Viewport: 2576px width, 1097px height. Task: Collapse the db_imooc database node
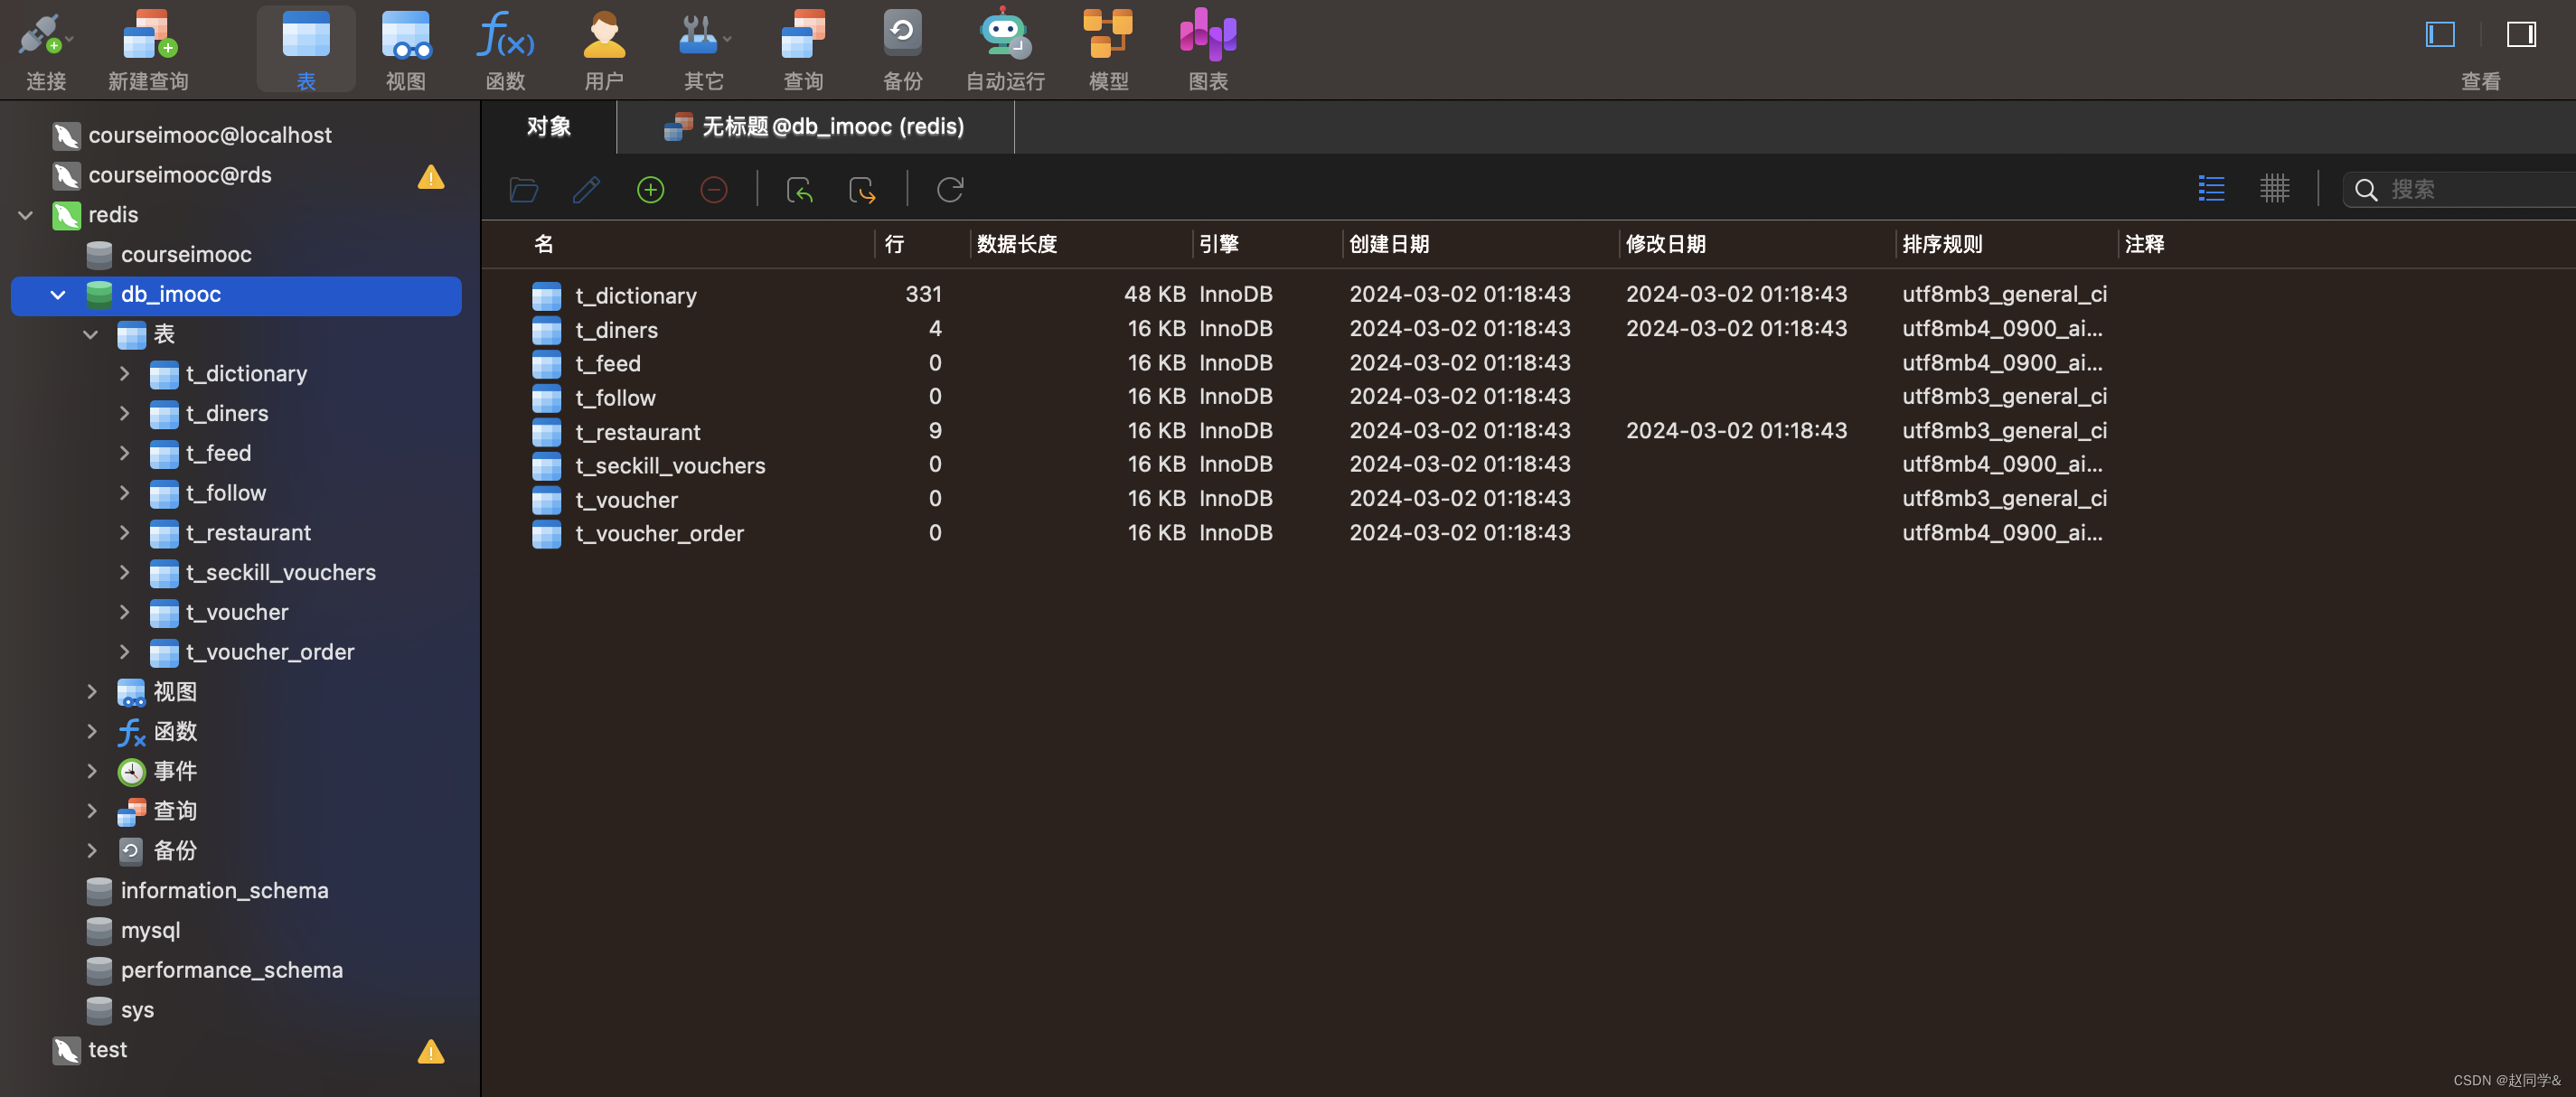tap(58, 294)
